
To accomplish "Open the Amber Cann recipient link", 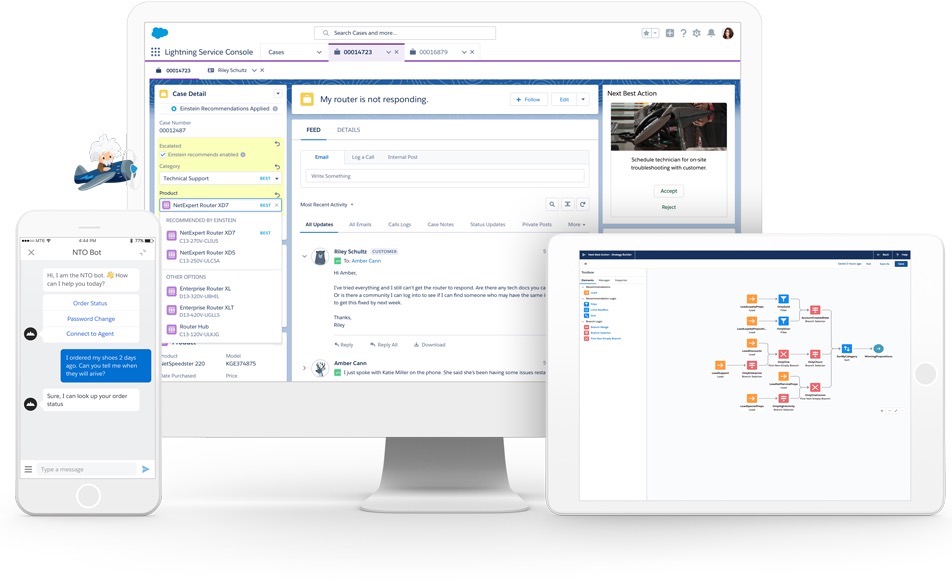I will coord(366,261).
